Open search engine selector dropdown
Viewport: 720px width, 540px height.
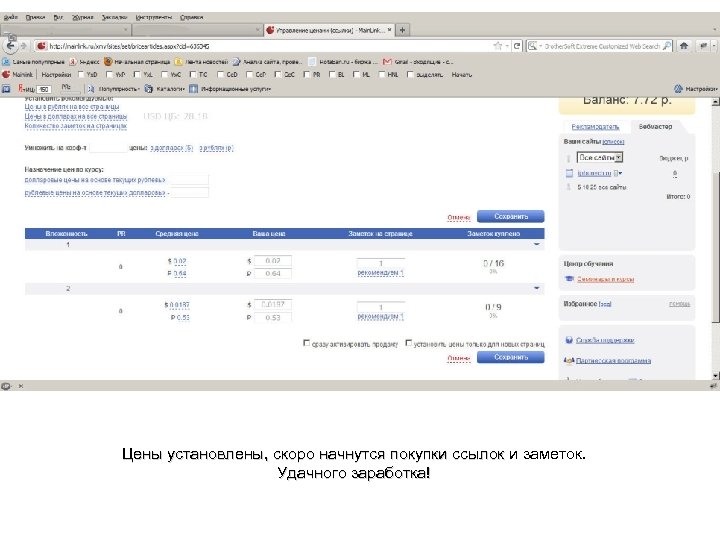coord(535,46)
